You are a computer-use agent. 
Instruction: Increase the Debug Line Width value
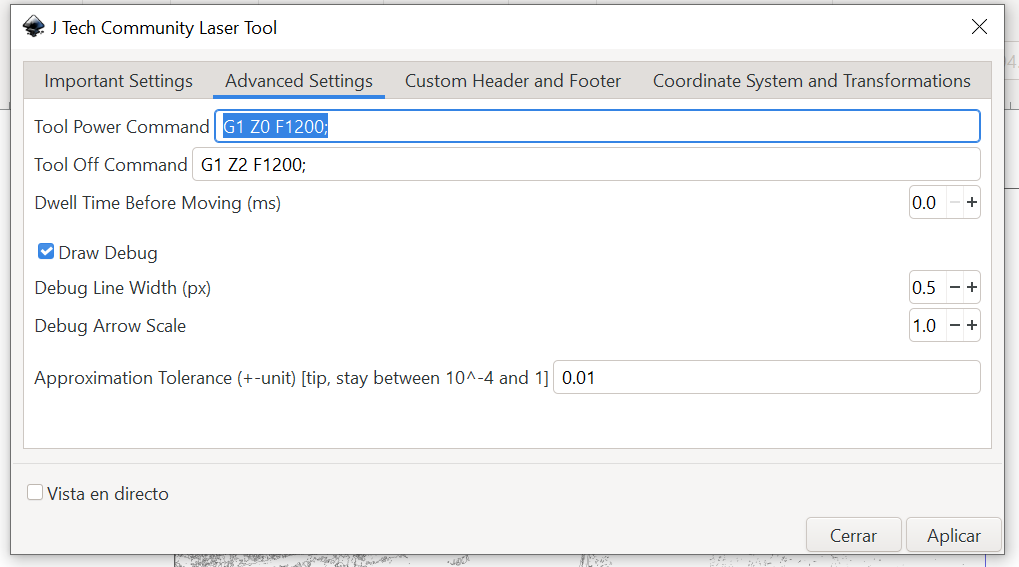pos(972,288)
